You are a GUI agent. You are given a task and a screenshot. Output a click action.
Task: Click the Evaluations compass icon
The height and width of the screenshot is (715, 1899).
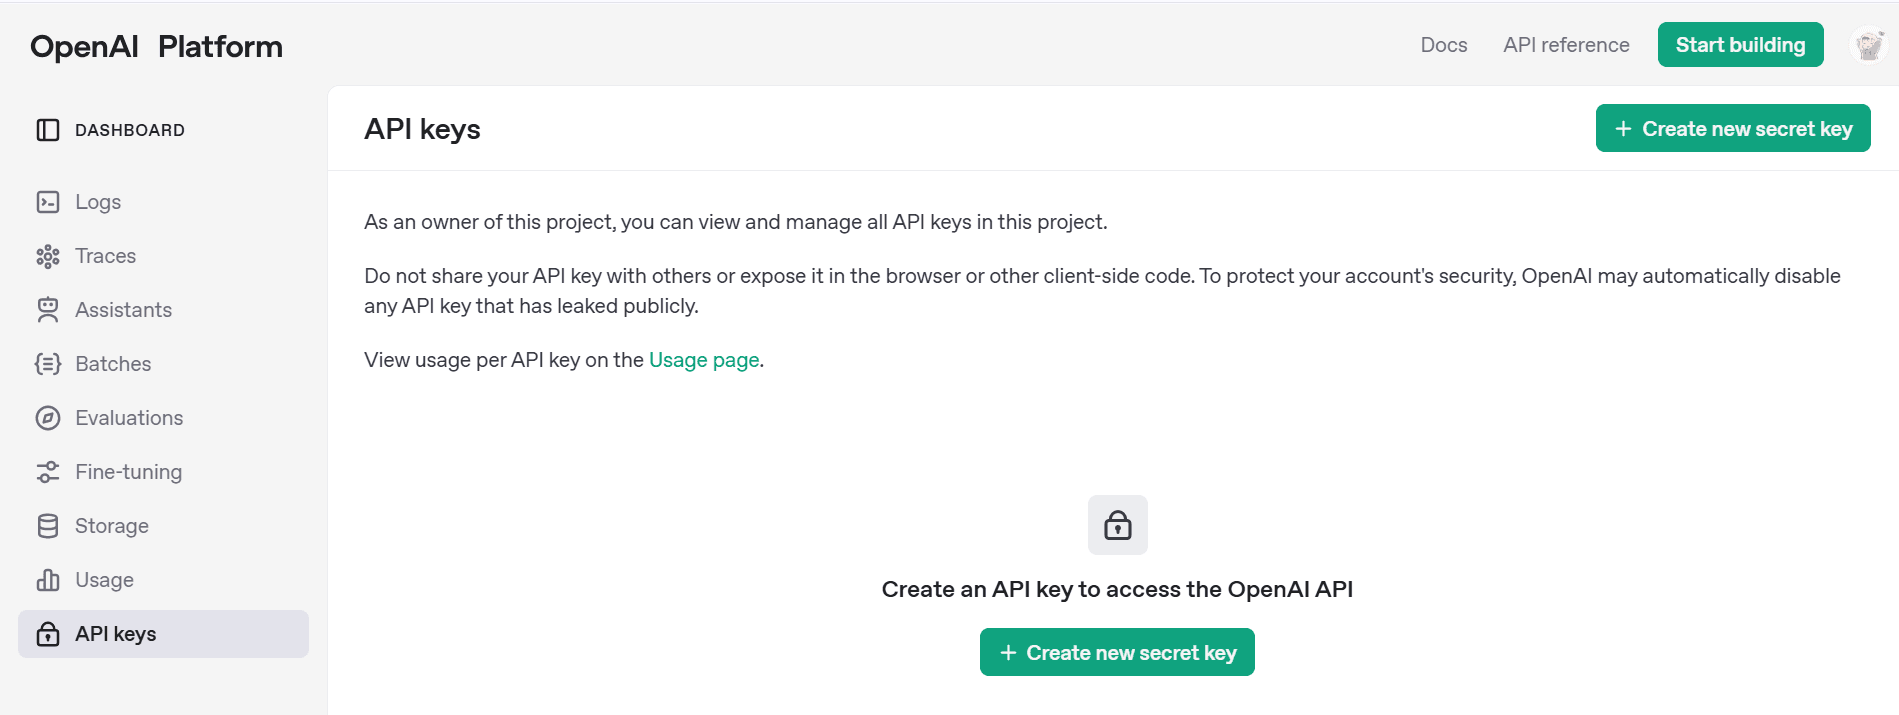48,418
